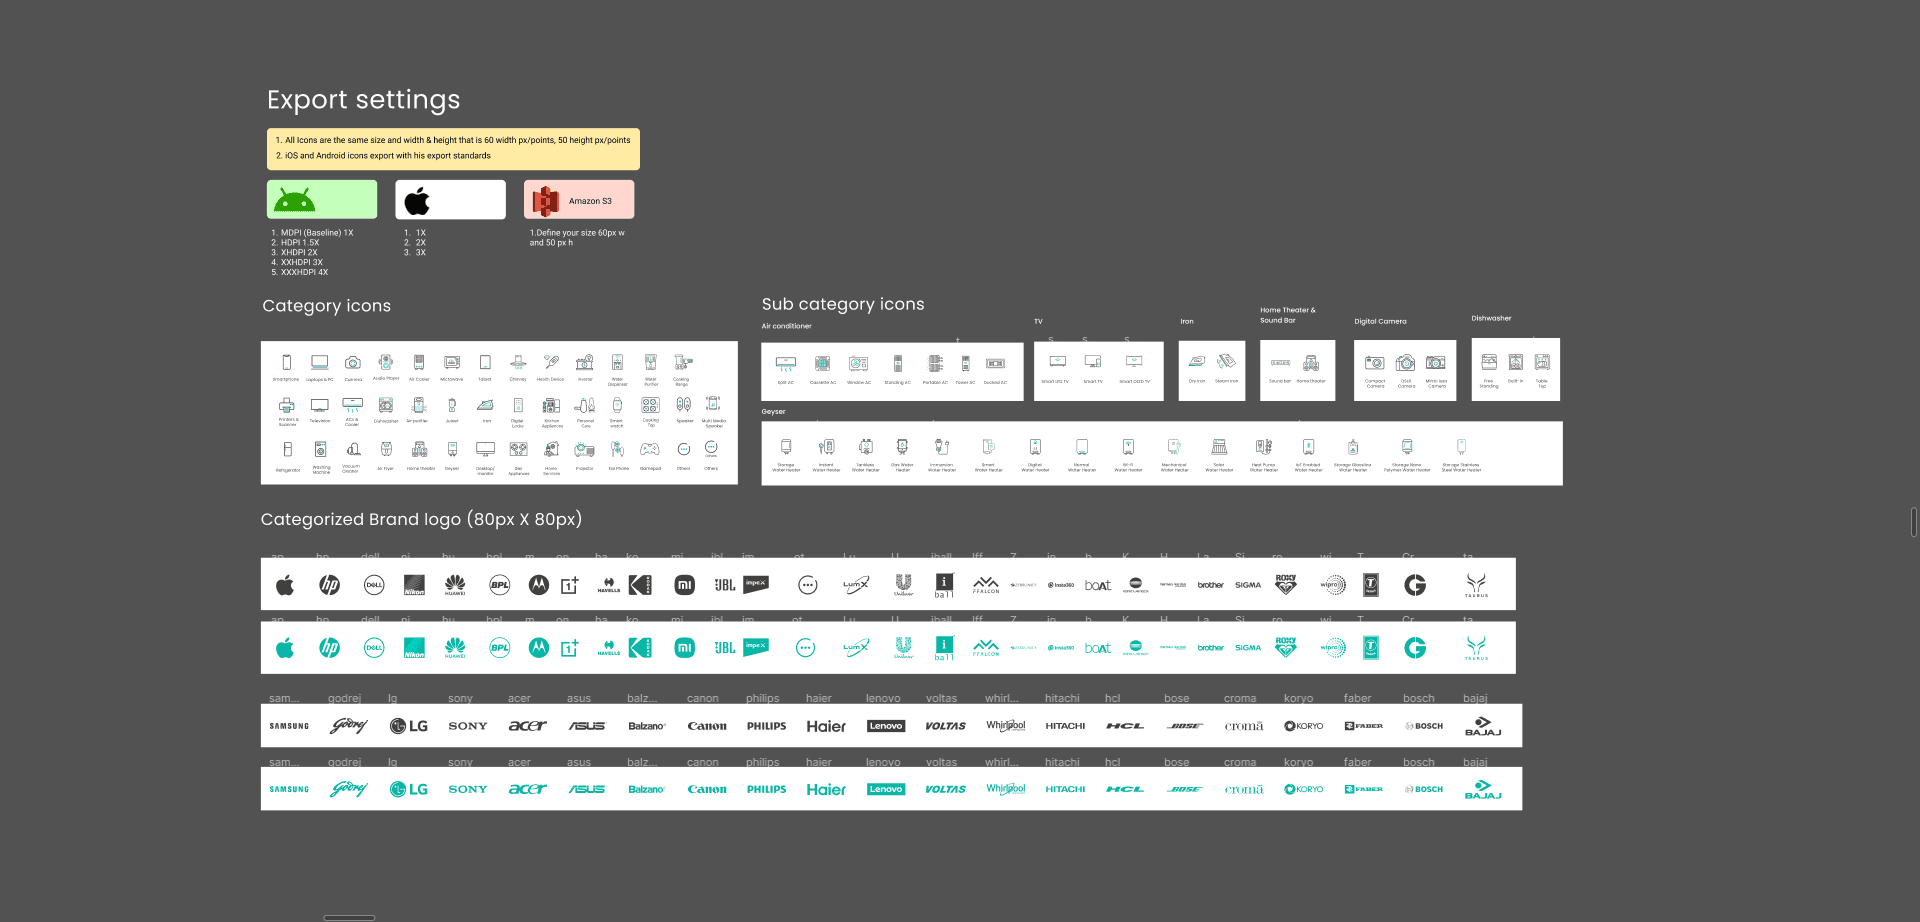The width and height of the screenshot is (1920, 922).
Task: Click the black Sony wordmark logo
Action: (x=468, y=726)
